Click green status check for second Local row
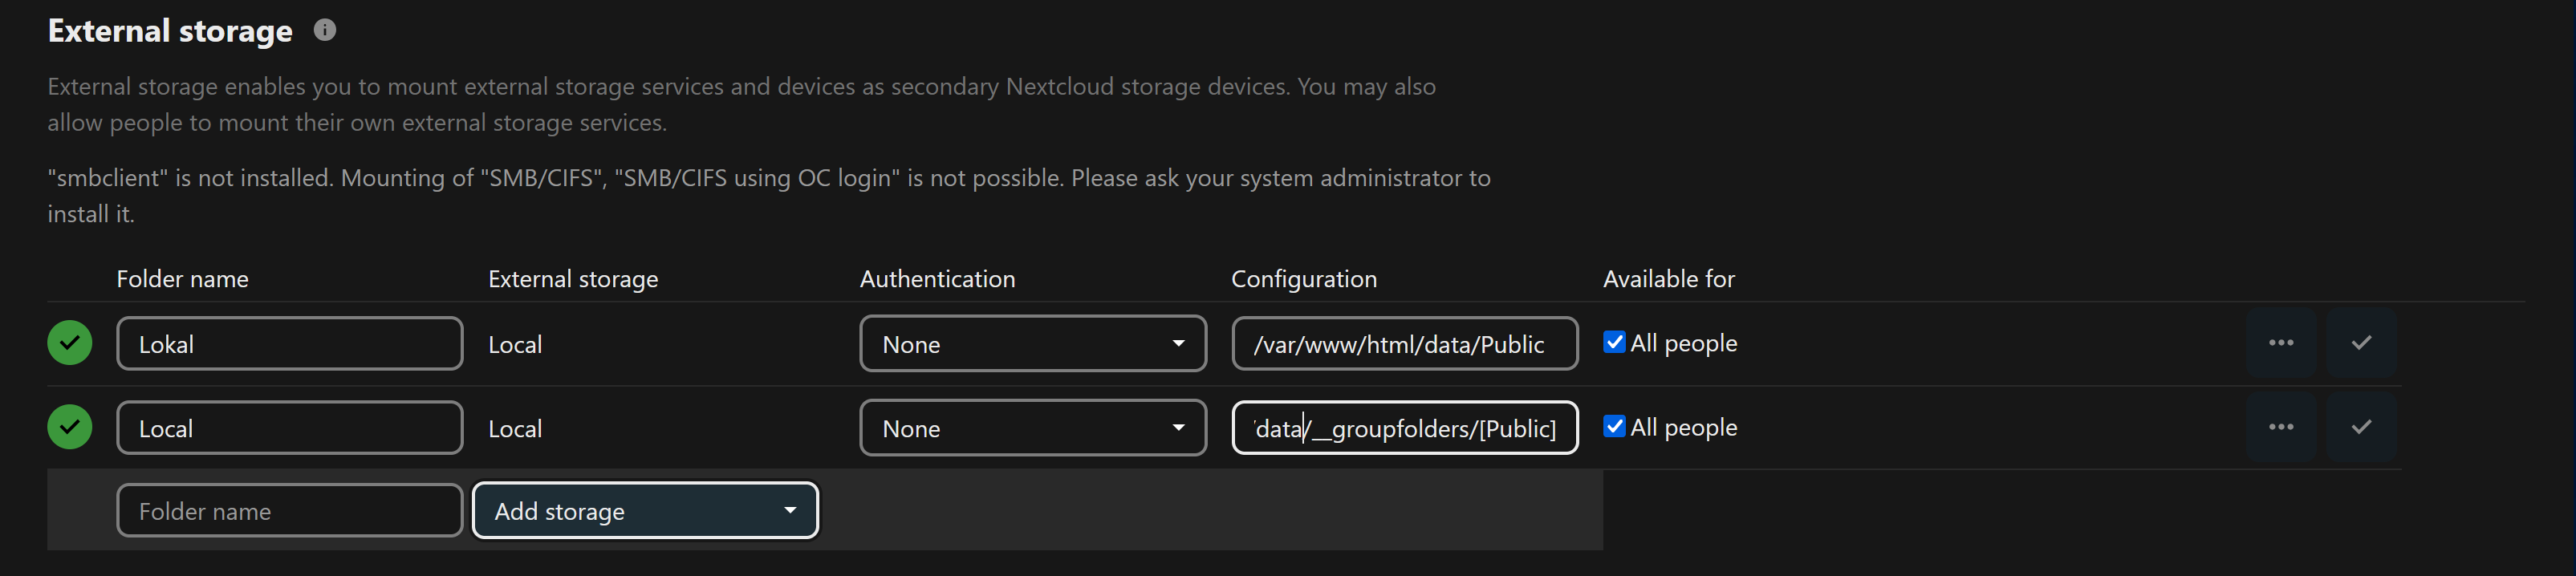The width and height of the screenshot is (2576, 576). point(70,427)
